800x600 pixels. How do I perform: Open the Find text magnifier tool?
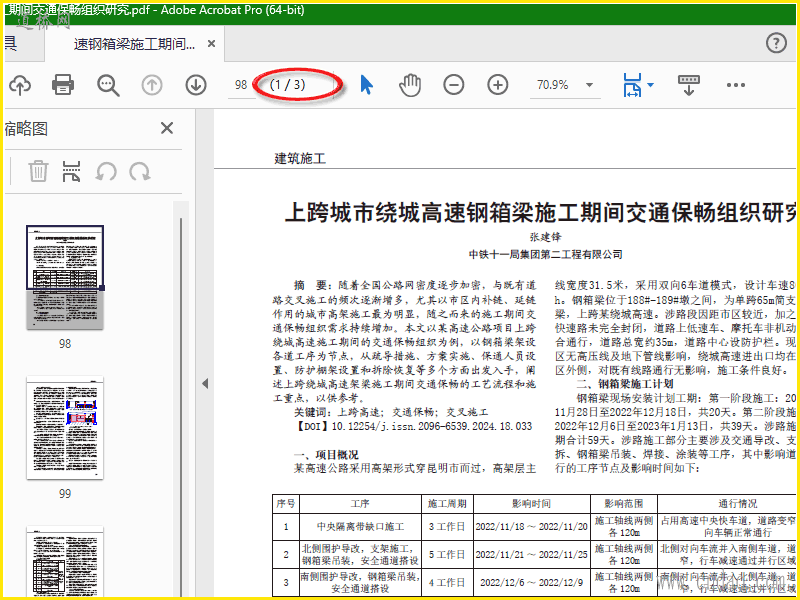pos(108,85)
